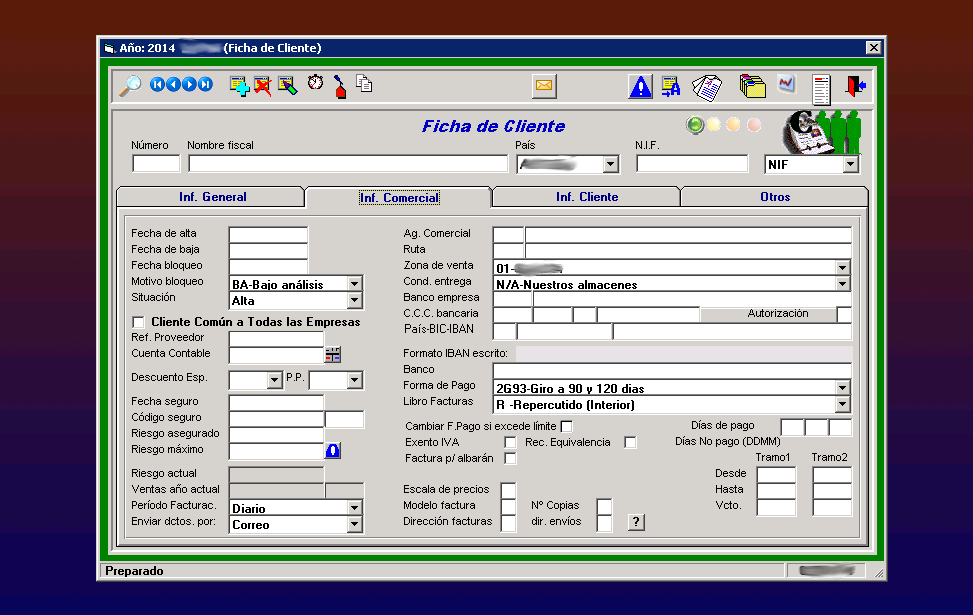Click the Tramo1 Desde field
The height and width of the screenshot is (615, 973).
pos(776,475)
